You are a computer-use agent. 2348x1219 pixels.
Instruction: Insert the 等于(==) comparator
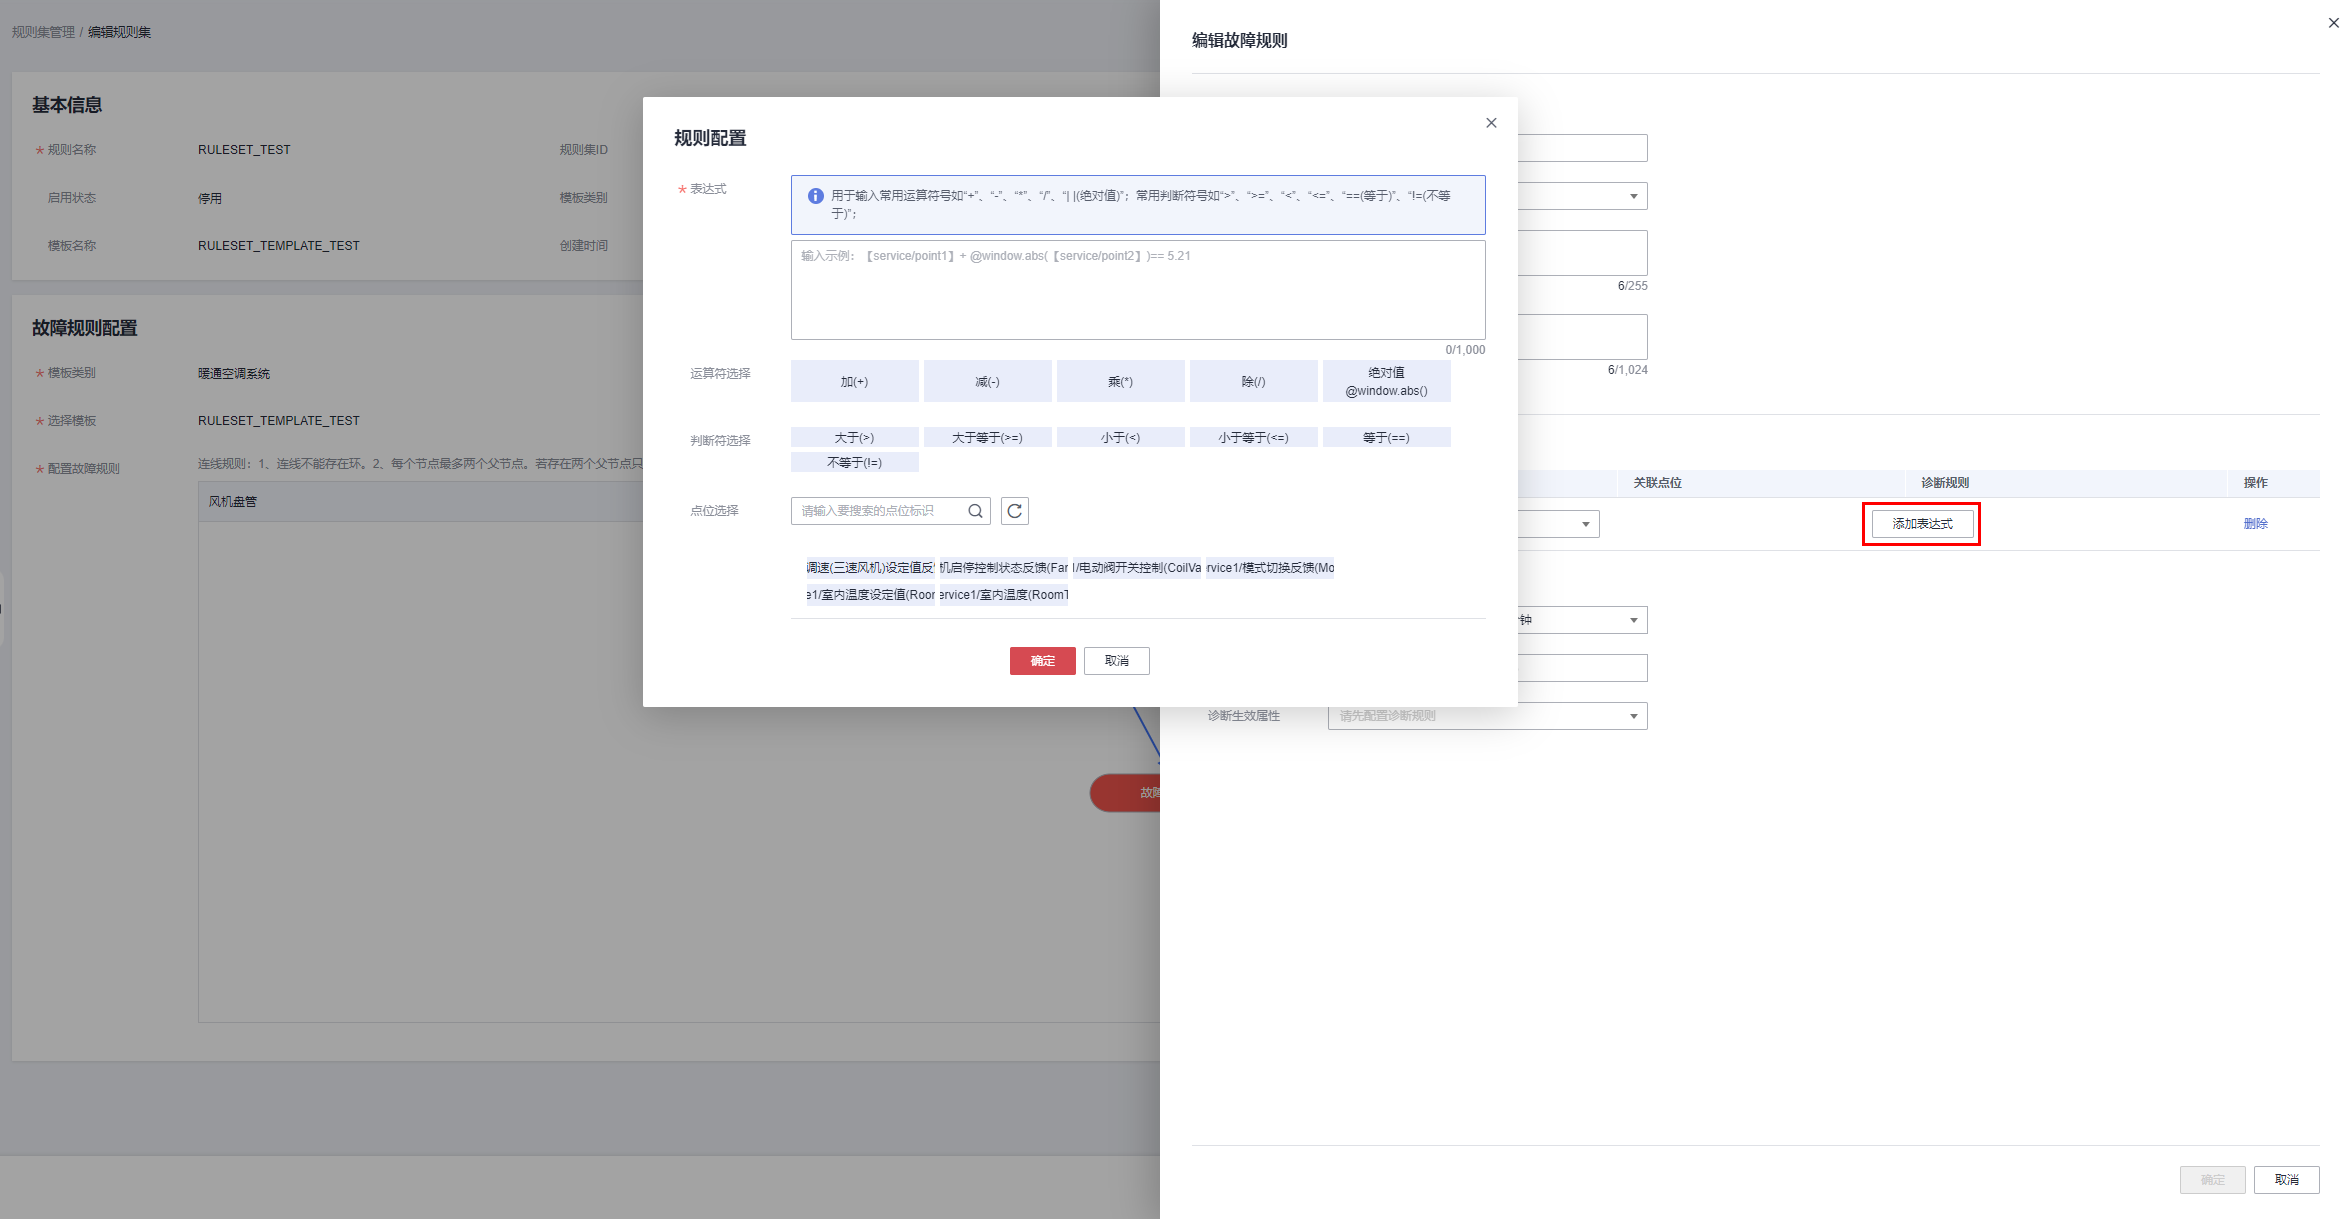1386,437
